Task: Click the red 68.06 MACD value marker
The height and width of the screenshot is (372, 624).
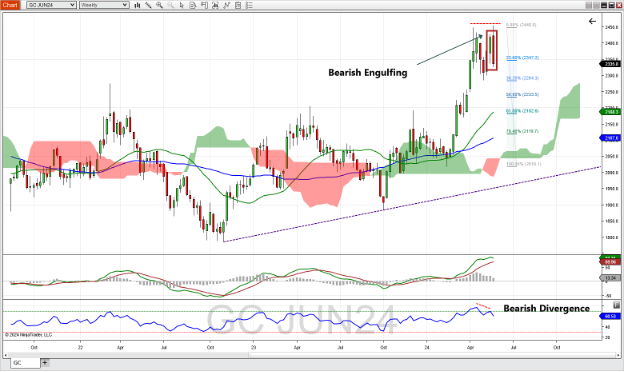Action: (x=610, y=262)
